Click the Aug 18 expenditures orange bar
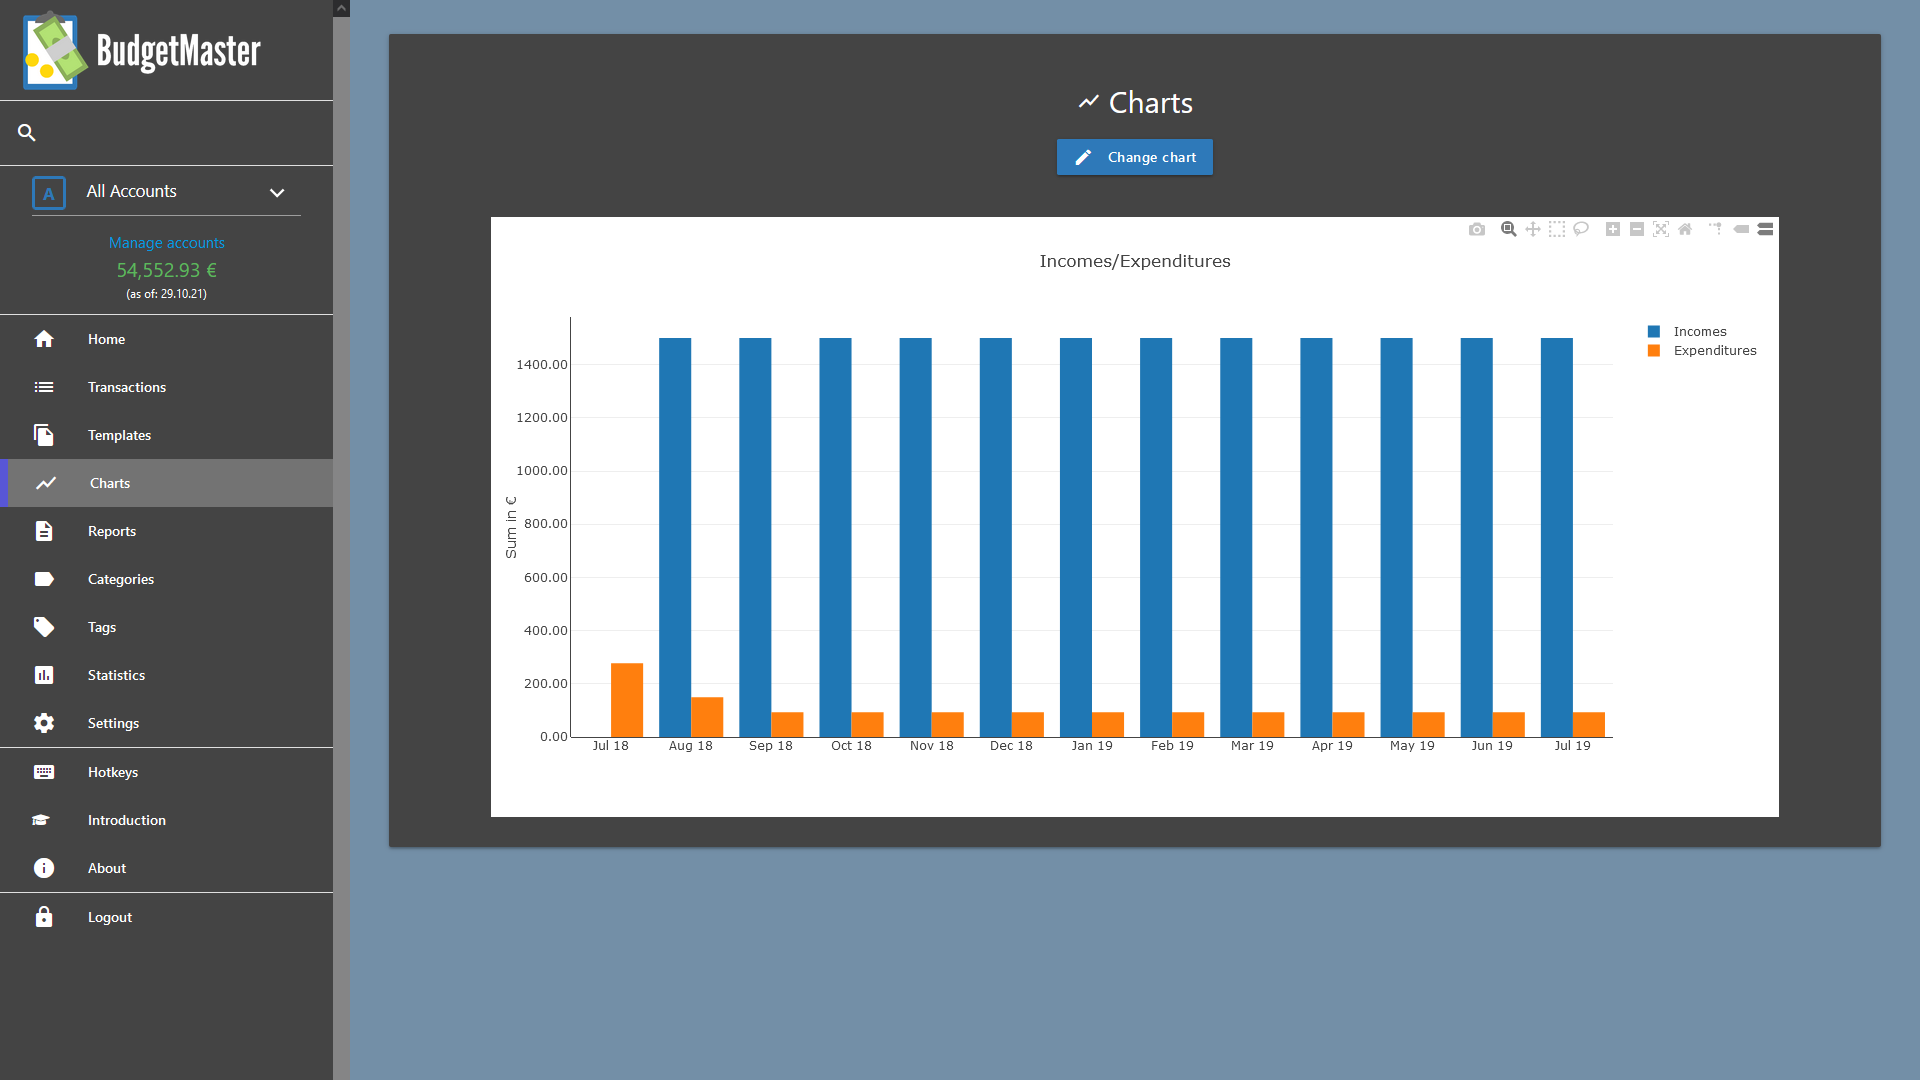The width and height of the screenshot is (1920, 1080). [707, 717]
